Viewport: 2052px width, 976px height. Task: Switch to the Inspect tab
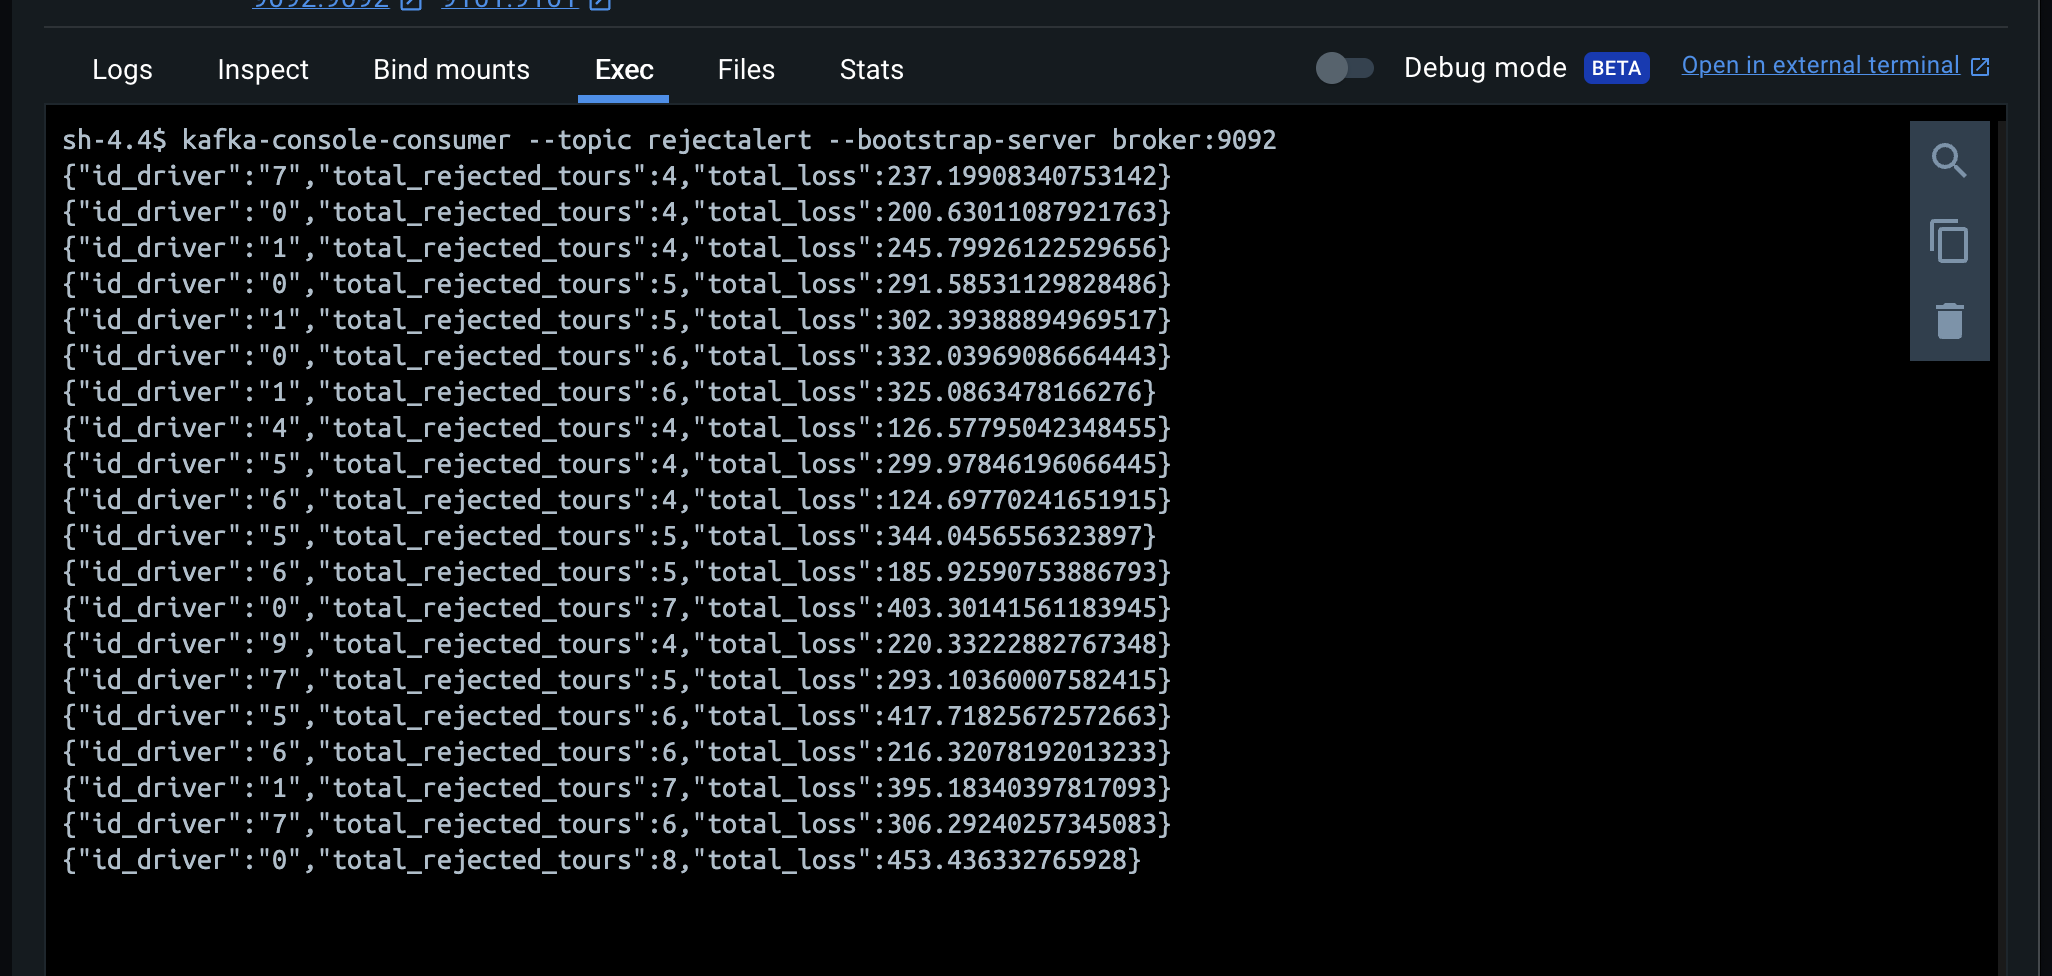point(263,69)
